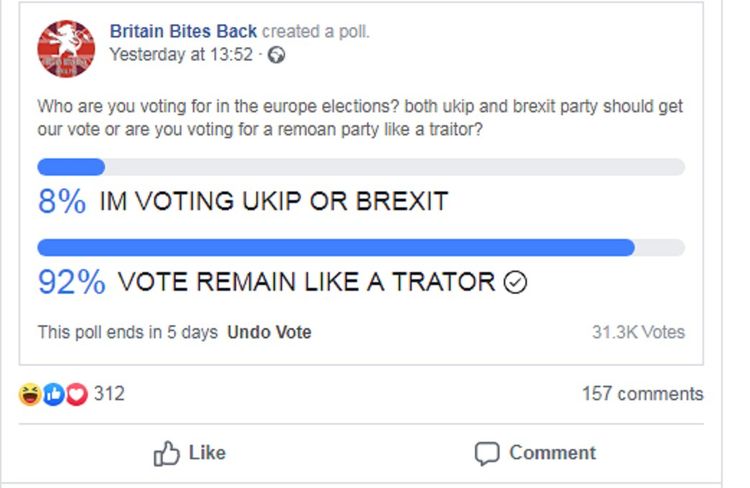Image resolution: width=750 pixels, height=488 pixels.
Task: Click the Like thumbs-up outline icon
Action: click(166, 453)
